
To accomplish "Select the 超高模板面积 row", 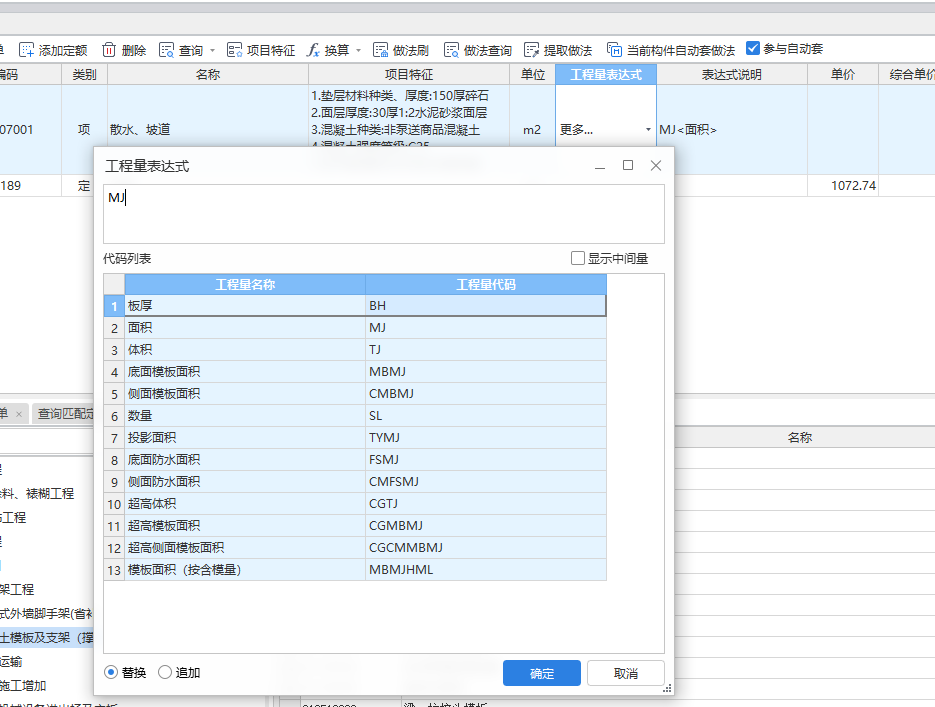I will click(355, 526).
